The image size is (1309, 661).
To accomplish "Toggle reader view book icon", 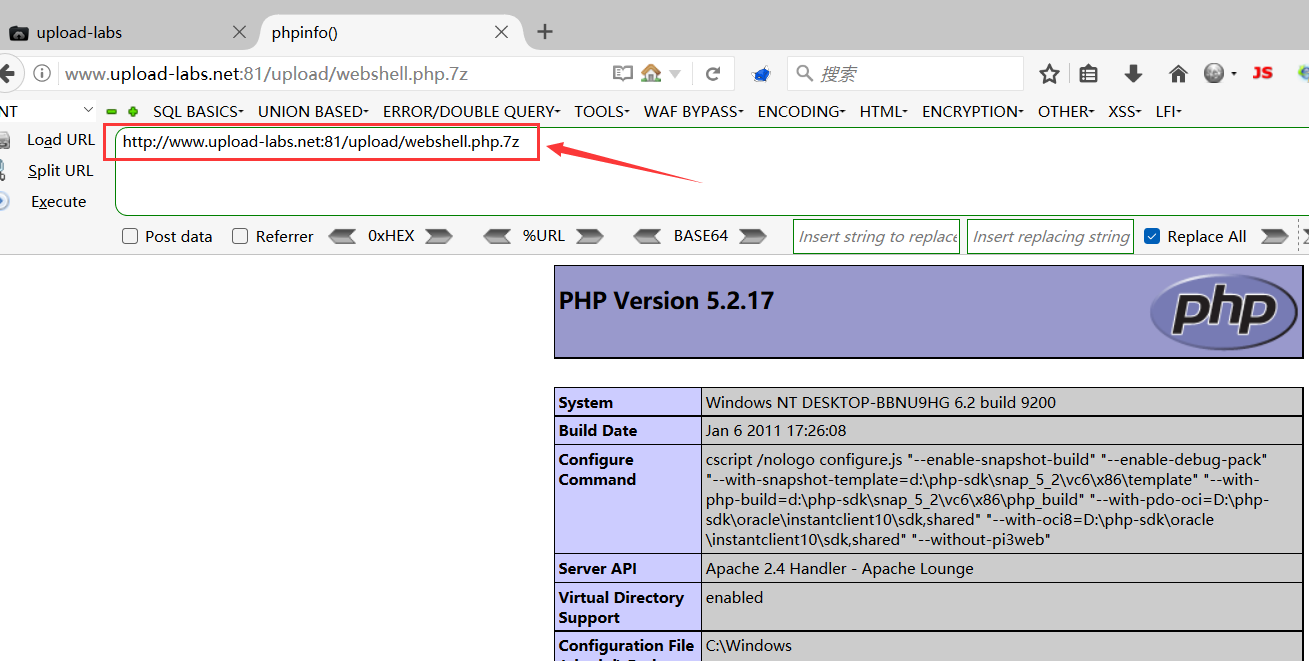I will click(623, 73).
